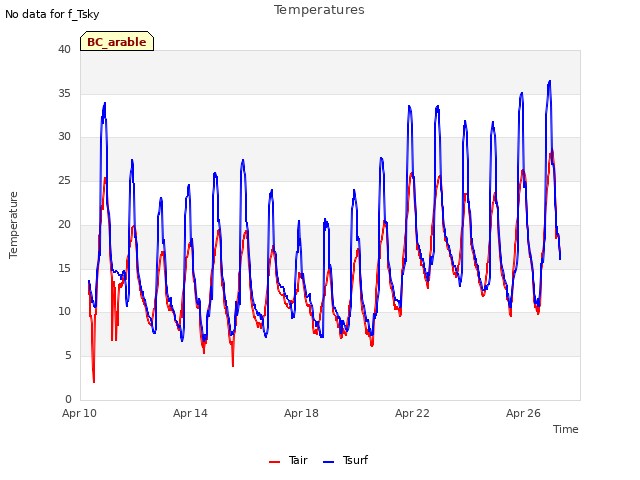This screenshot has height=480, width=640.
Task: Click the 0 y-axis tick label
Action: pos(68,399)
